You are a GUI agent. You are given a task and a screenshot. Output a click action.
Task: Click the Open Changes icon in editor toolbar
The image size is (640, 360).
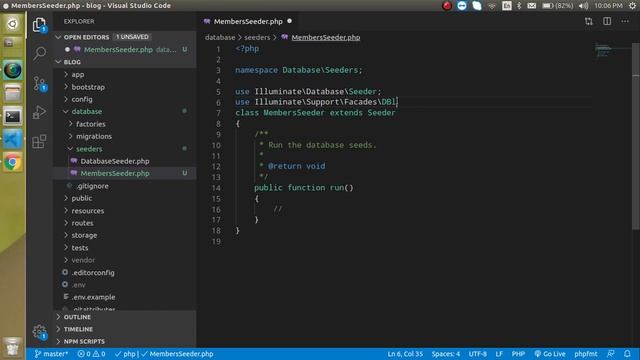click(x=589, y=21)
